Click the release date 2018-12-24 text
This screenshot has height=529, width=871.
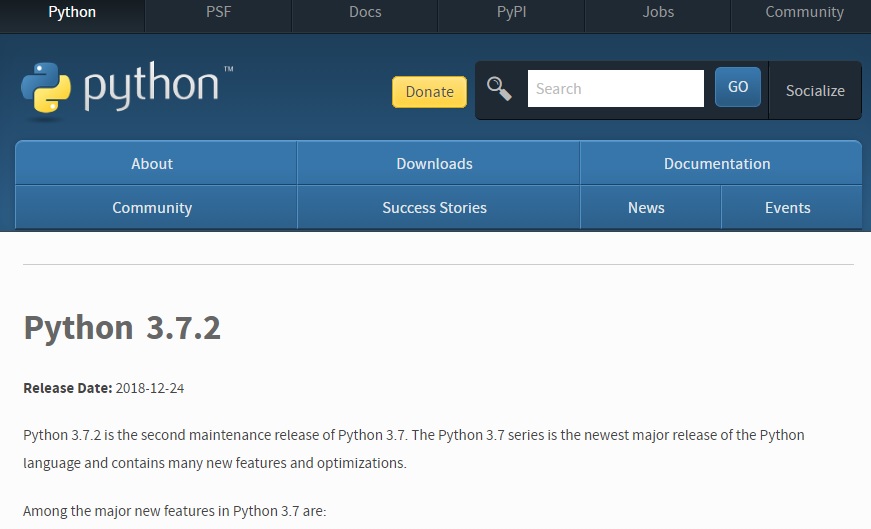(x=150, y=388)
